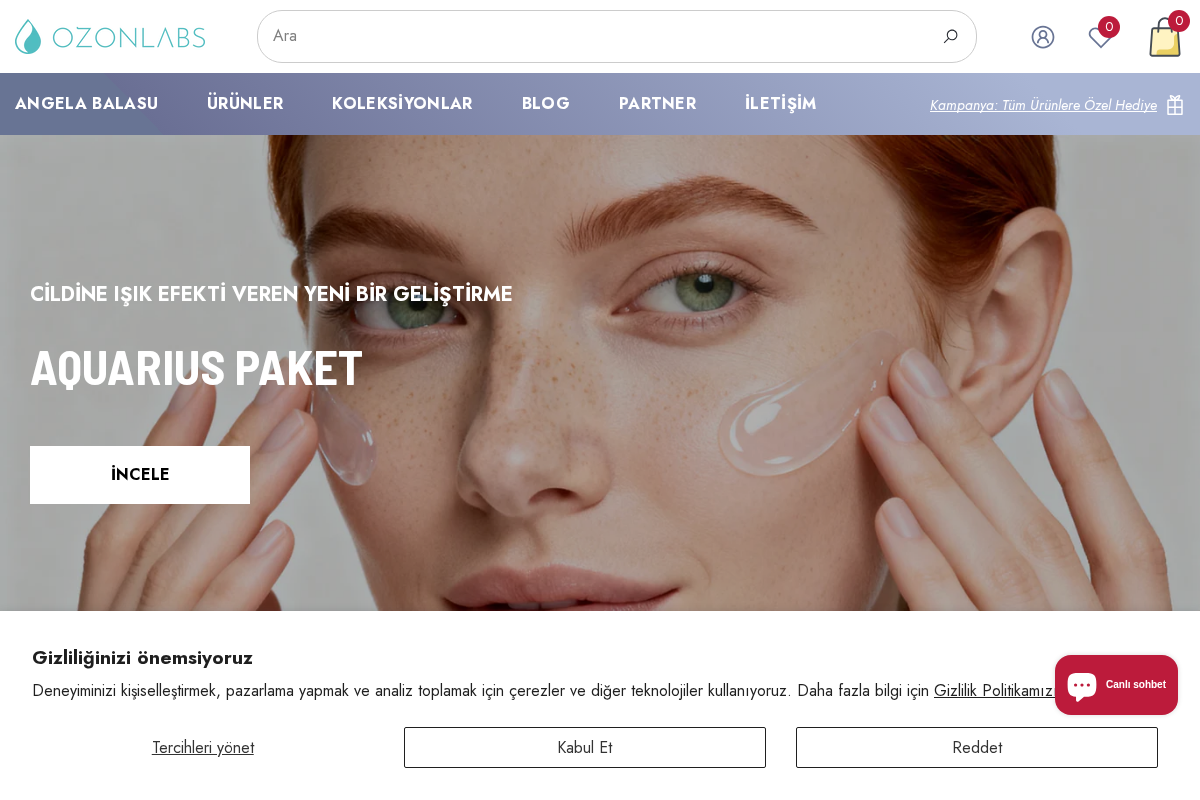Go to the İLETİŞİM menu item
This screenshot has height=800, width=1200.
(780, 104)
